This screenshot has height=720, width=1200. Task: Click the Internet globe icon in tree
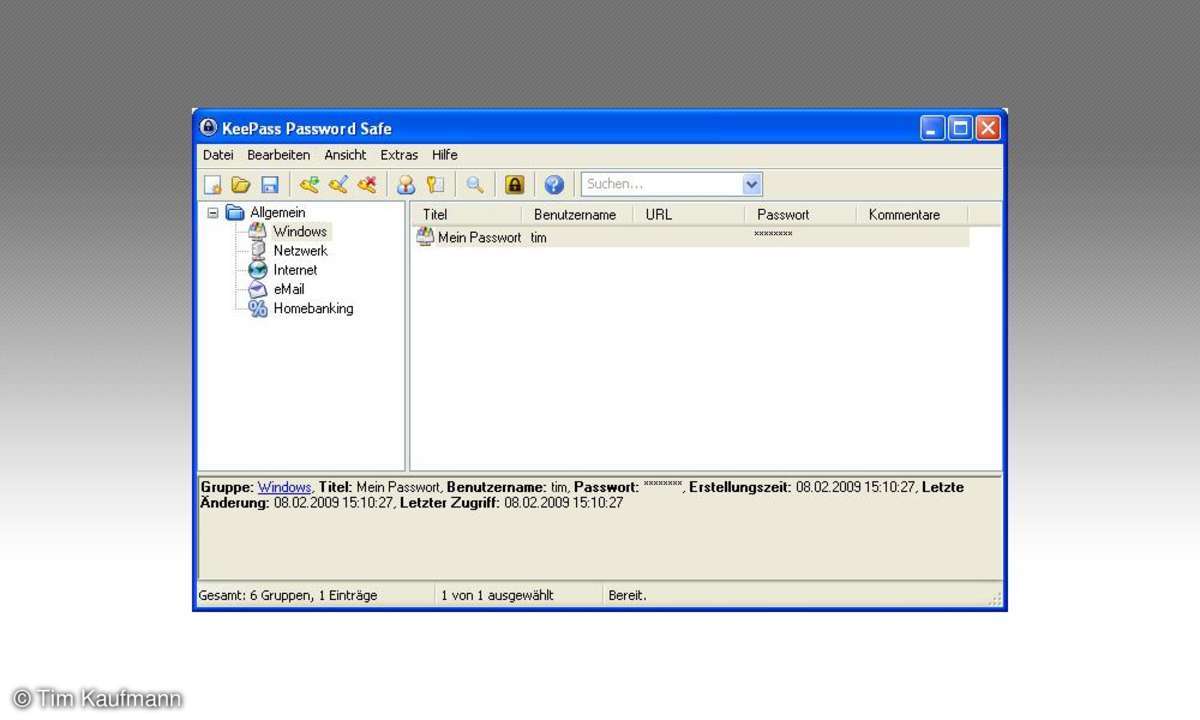(257, 270)
